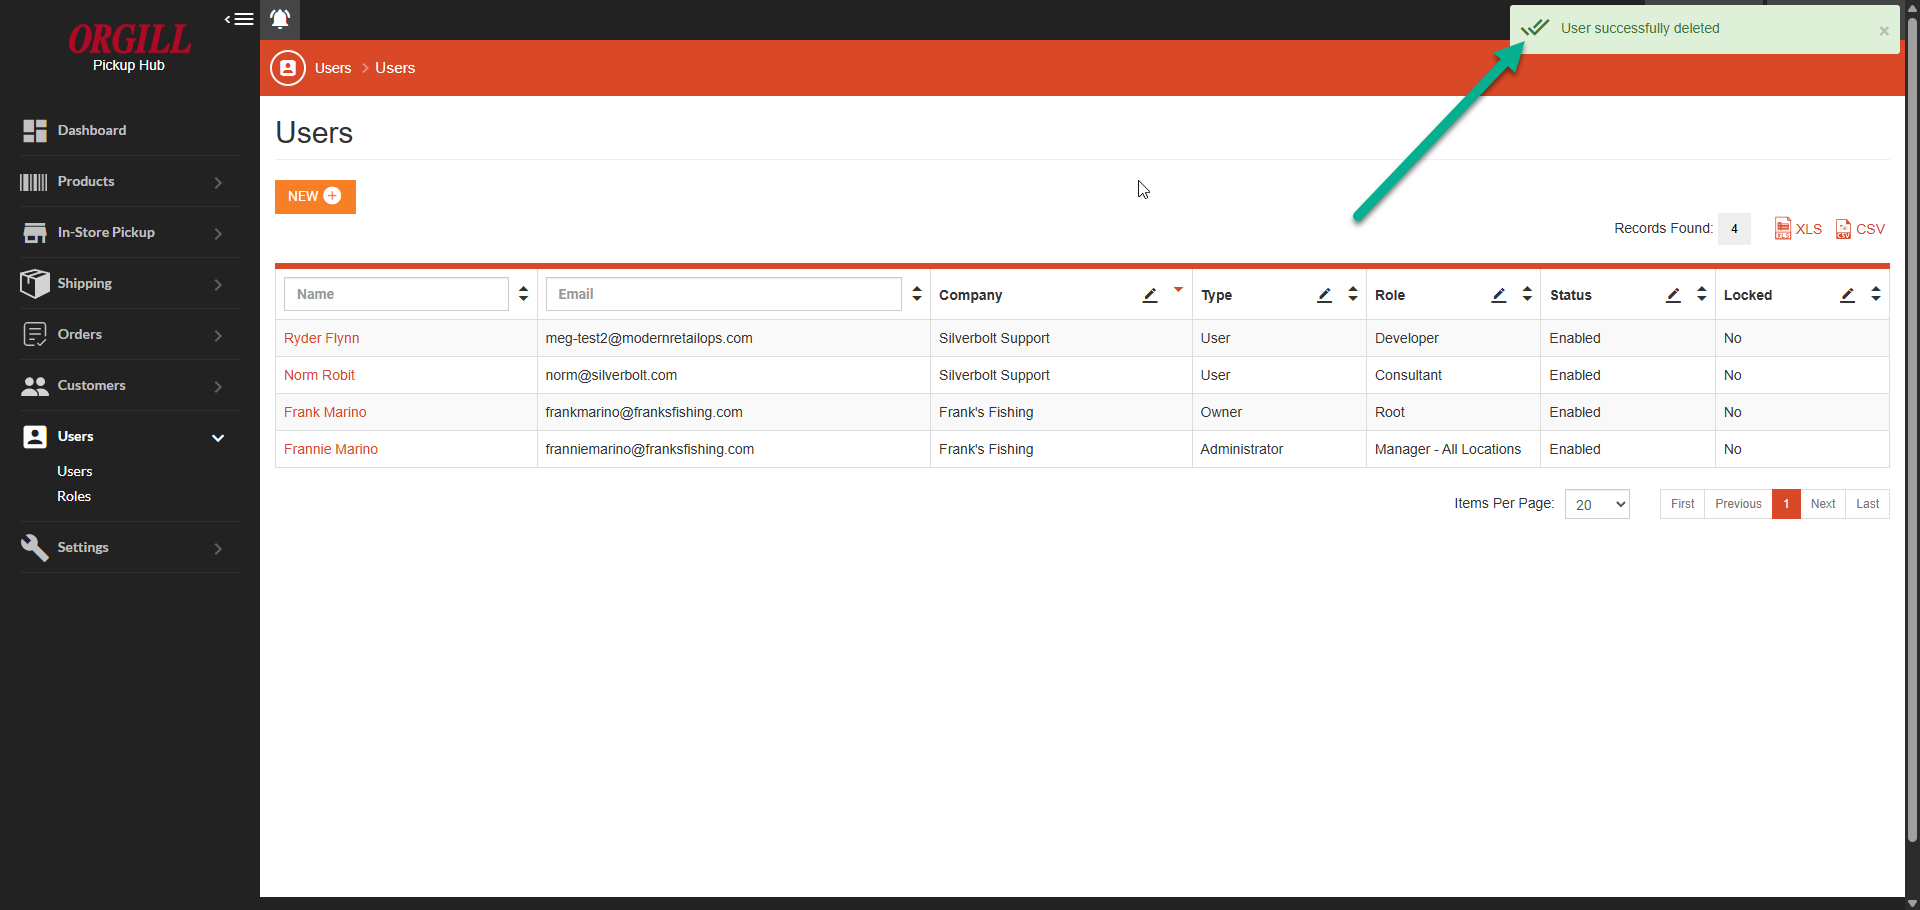Sort by the Type column arrows
Screen dimensions: 1920x910
(1352, 294)
